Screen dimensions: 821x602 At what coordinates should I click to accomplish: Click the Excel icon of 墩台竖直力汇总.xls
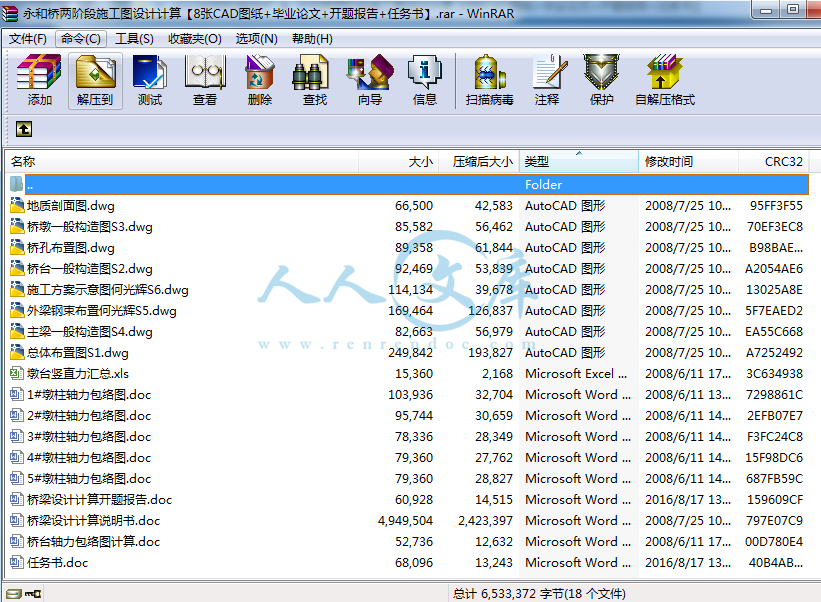(x=17, y=373)
